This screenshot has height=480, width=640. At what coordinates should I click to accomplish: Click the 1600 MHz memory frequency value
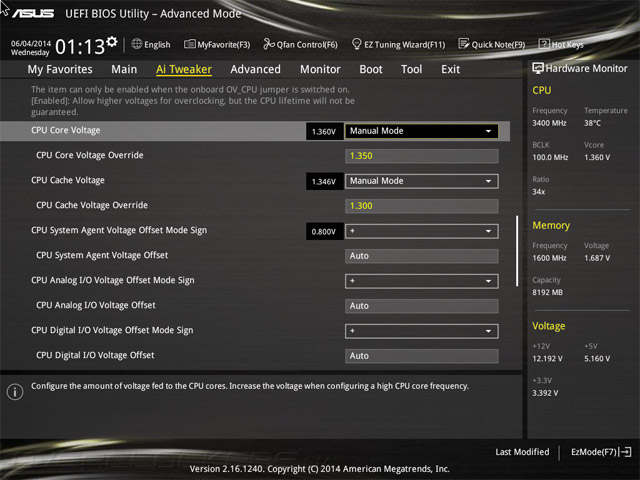[x=549, y=258]
